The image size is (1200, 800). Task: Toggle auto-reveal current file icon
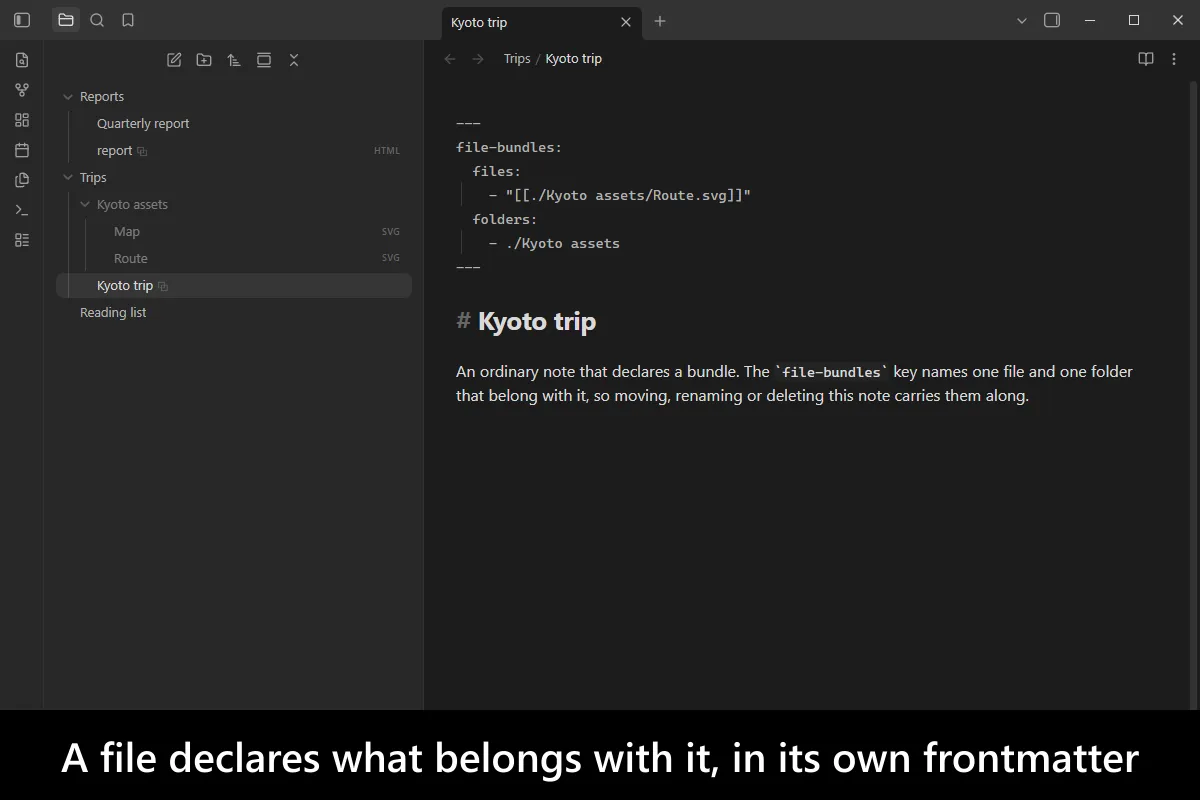pos(264,60)
